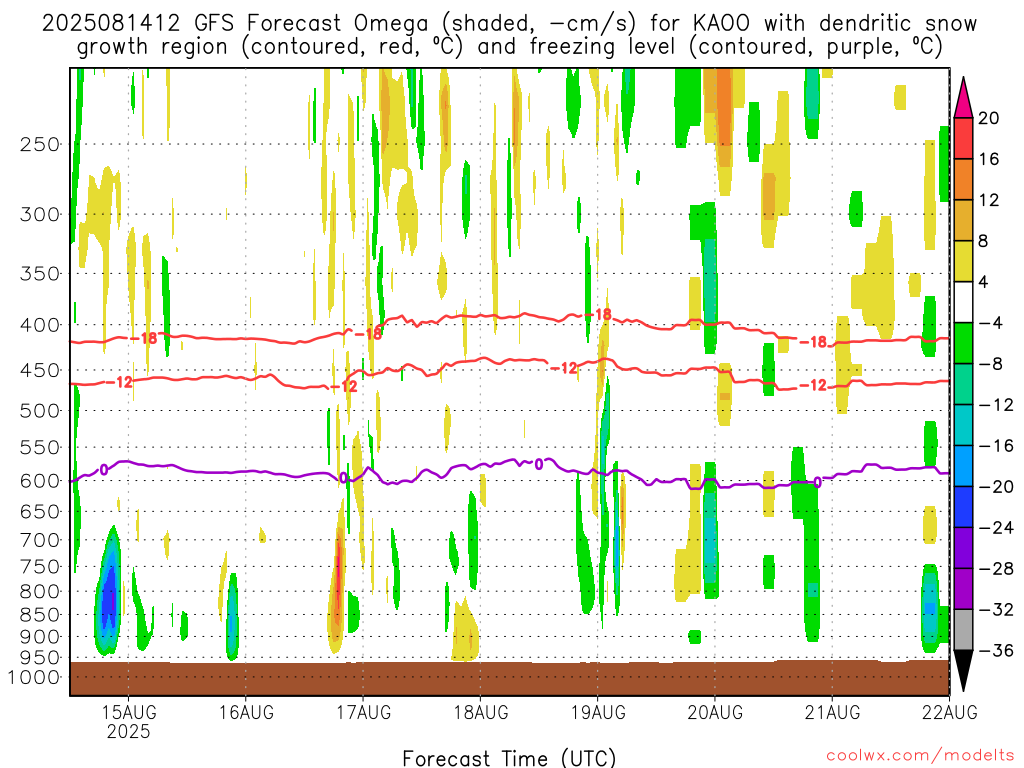This screenshot has height=768, width=1024.
Task: Click the 1000 pressure level label
Action: (34, 678)
